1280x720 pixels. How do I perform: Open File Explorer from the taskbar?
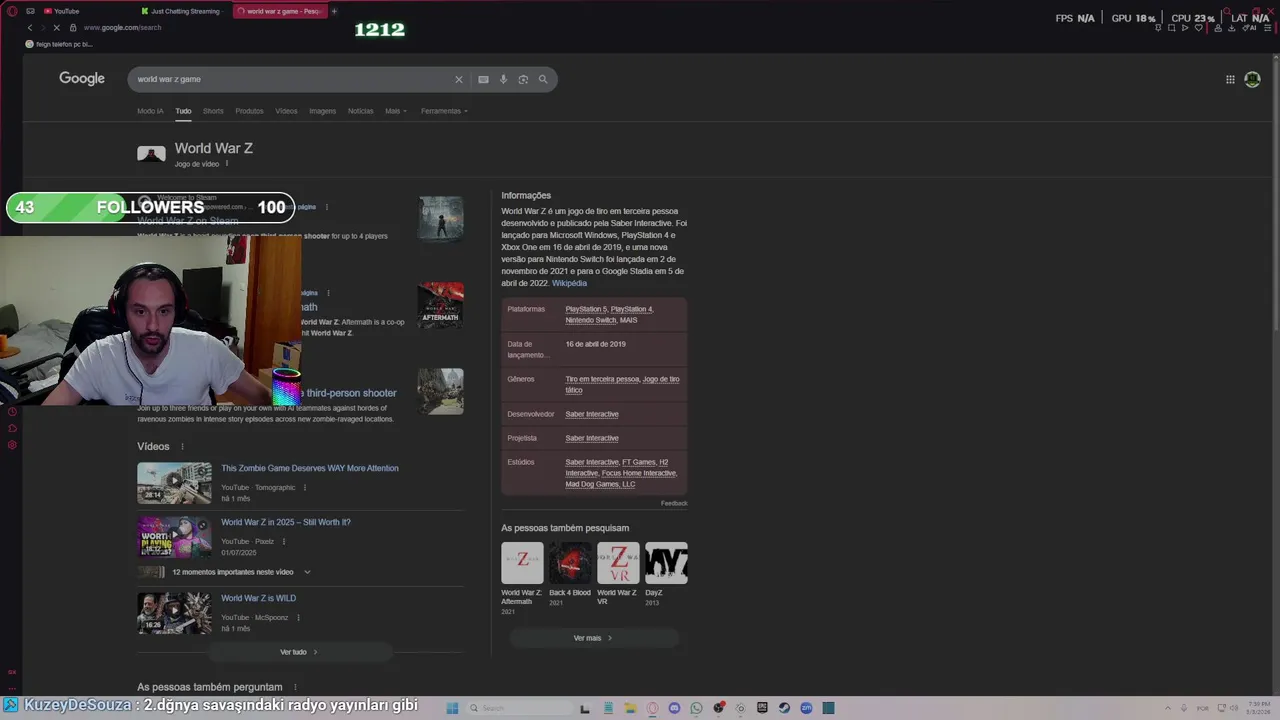[630, 708]
